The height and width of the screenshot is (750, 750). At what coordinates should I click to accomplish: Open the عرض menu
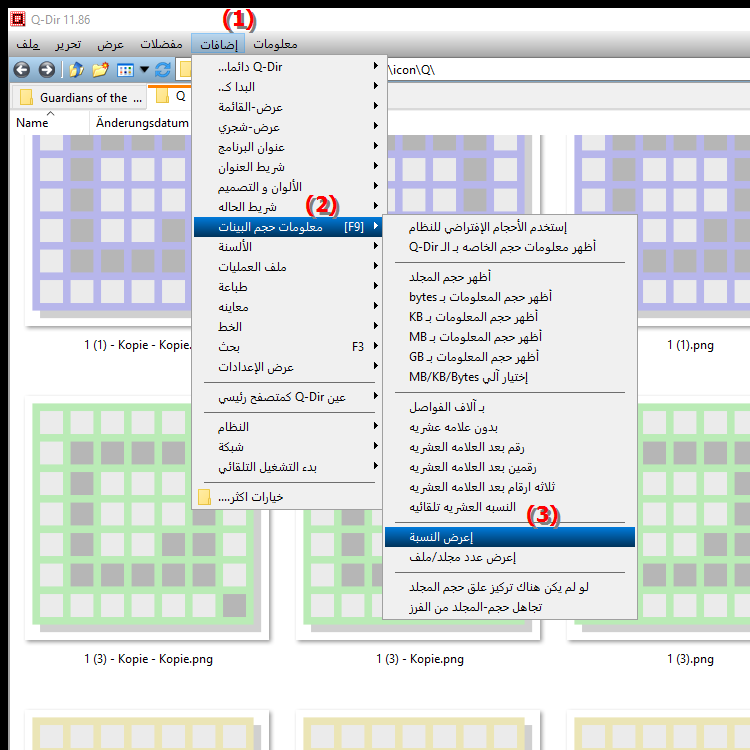coord(110,44)
